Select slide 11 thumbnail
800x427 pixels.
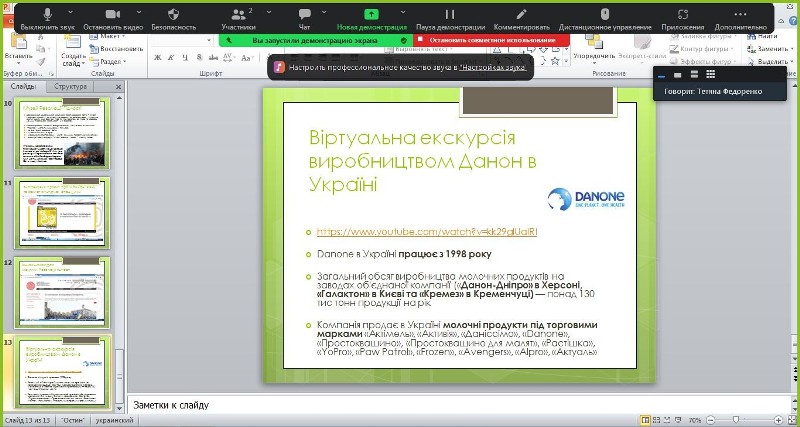coord(62,213)
